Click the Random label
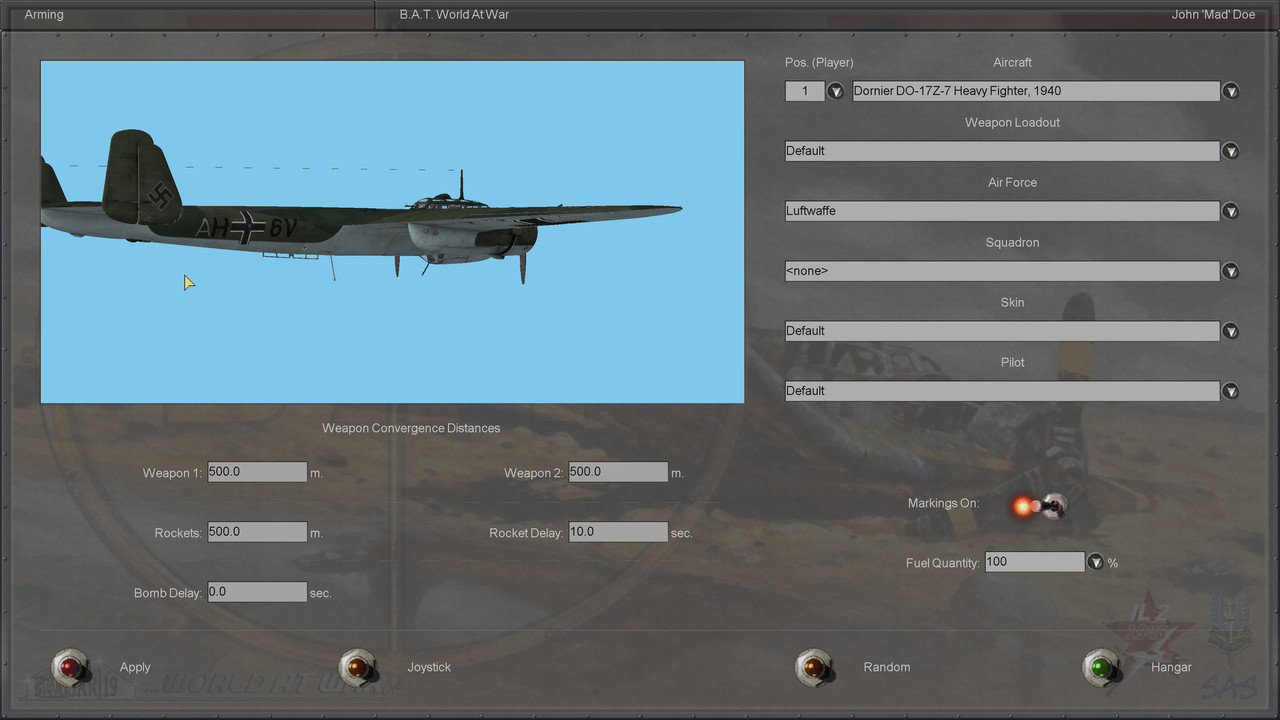 pyautogui.click(x=887, y=667)
